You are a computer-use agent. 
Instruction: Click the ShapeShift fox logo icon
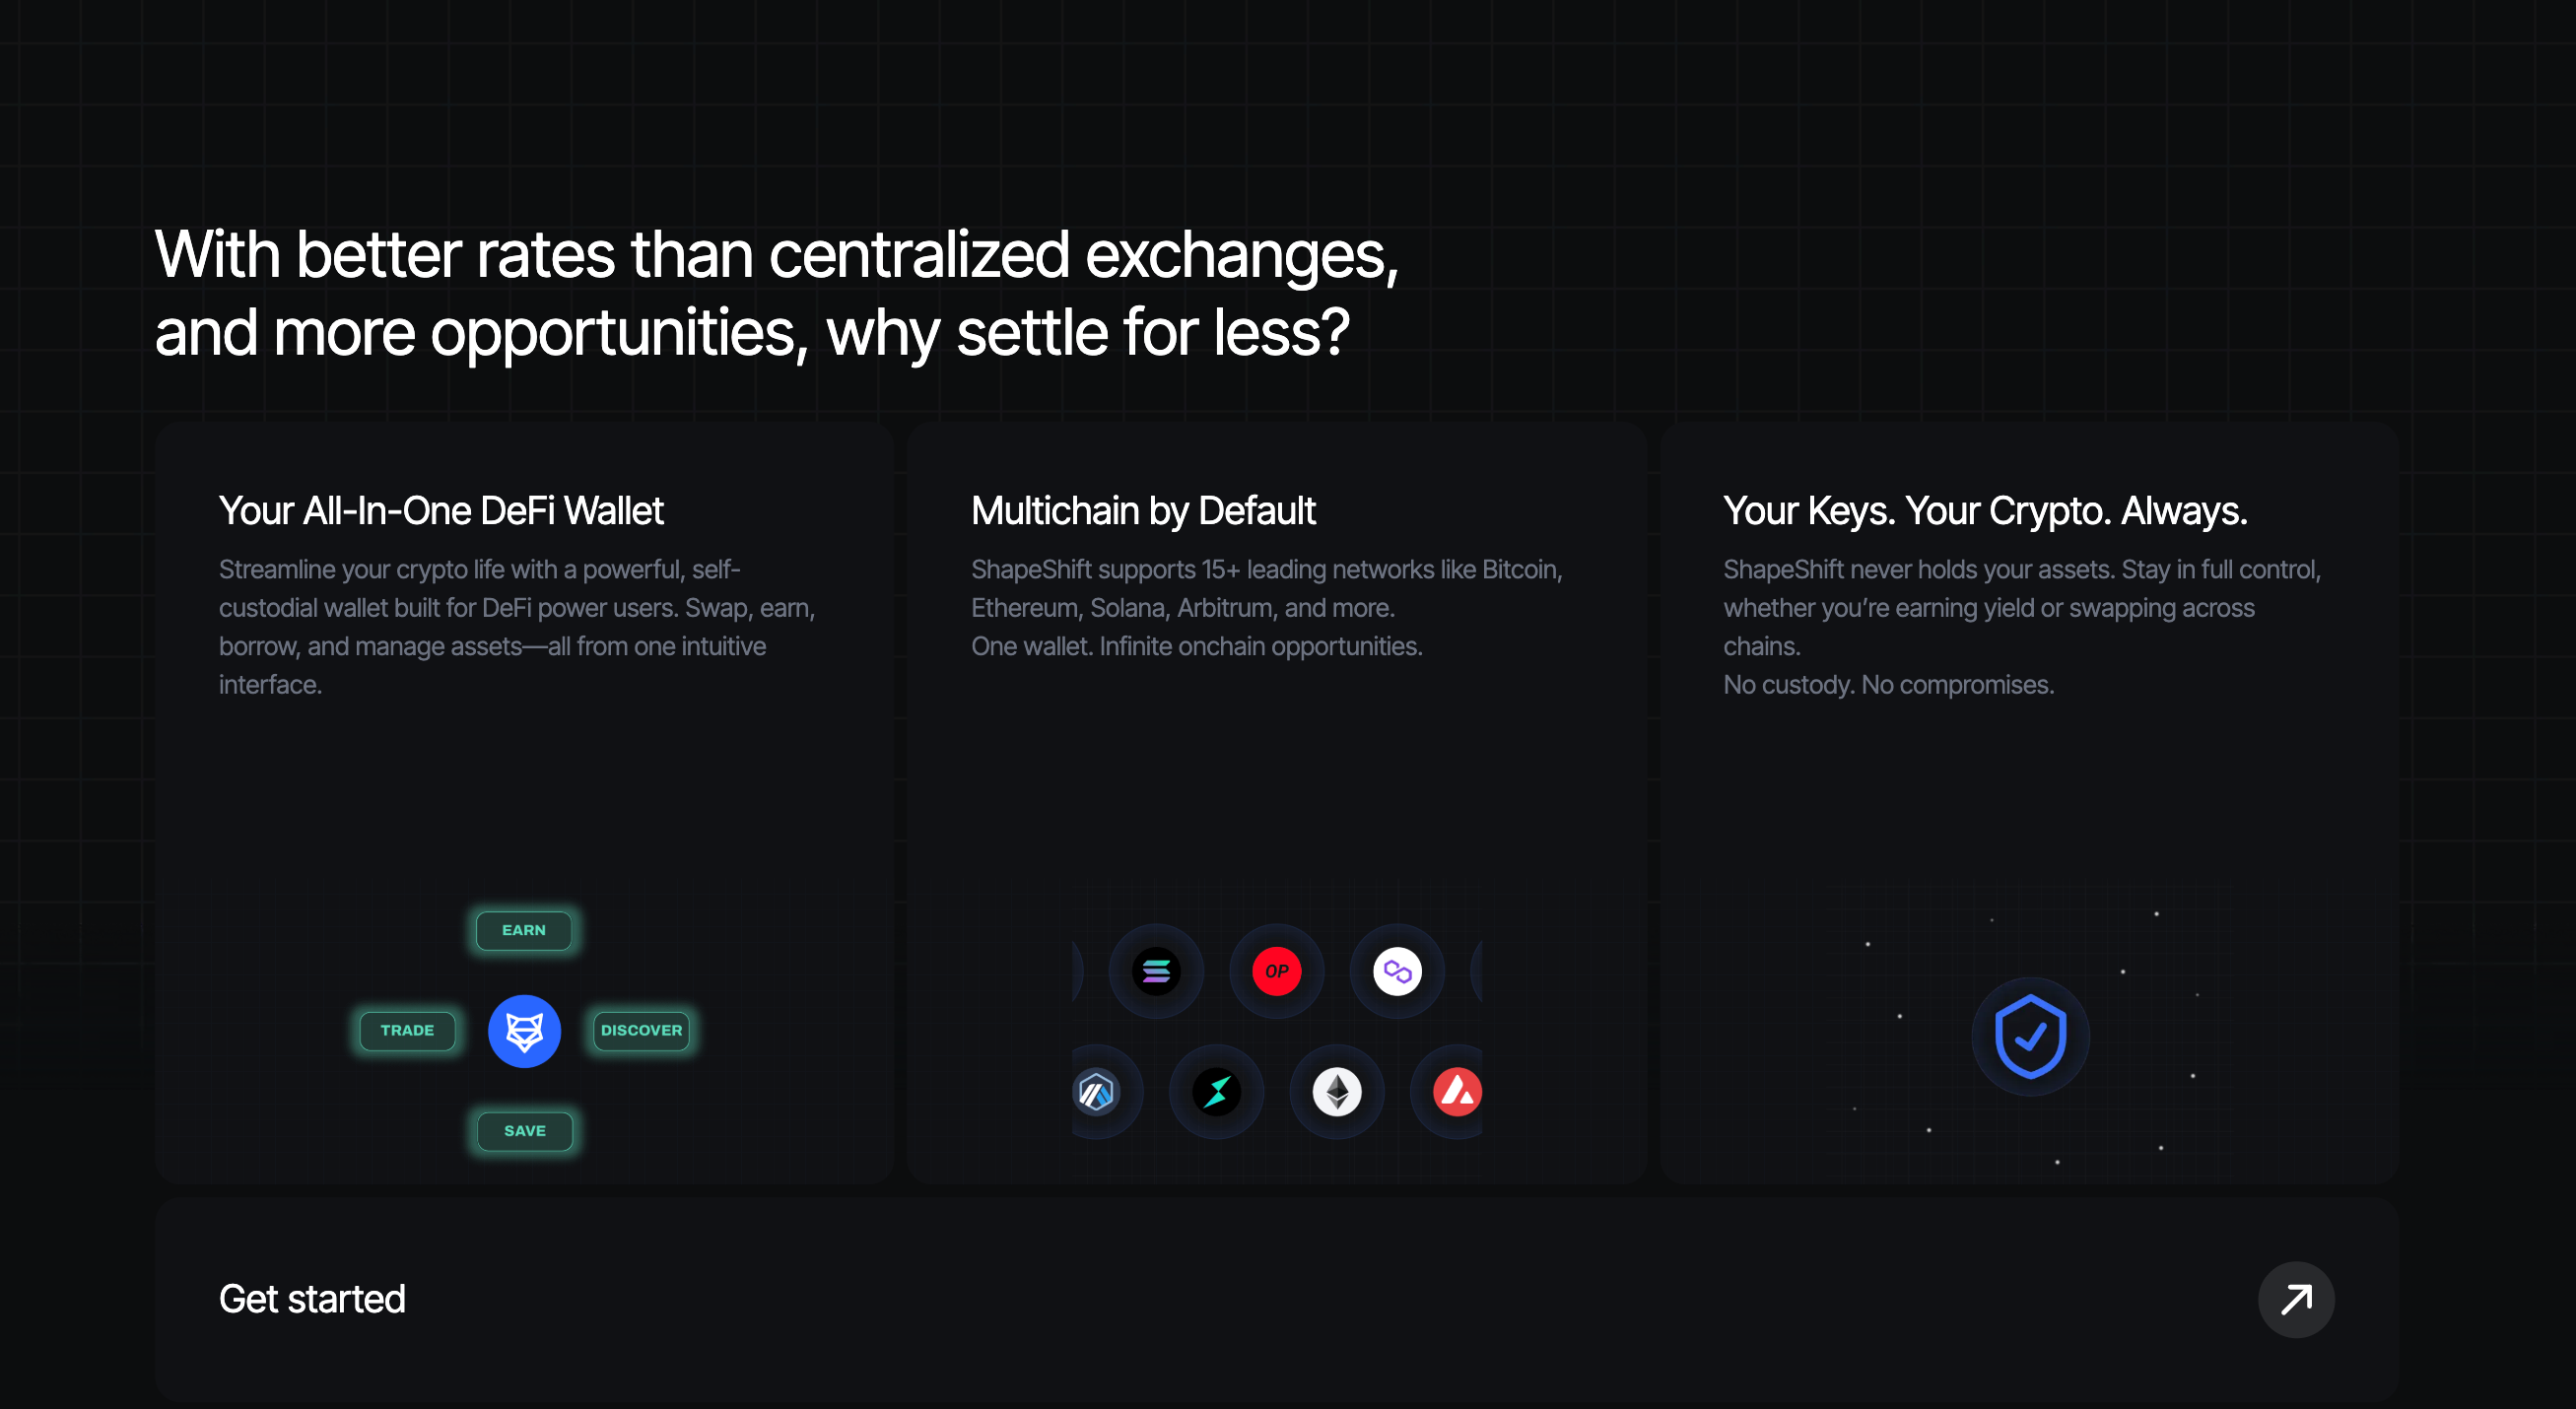click(x=524, y=1031)
